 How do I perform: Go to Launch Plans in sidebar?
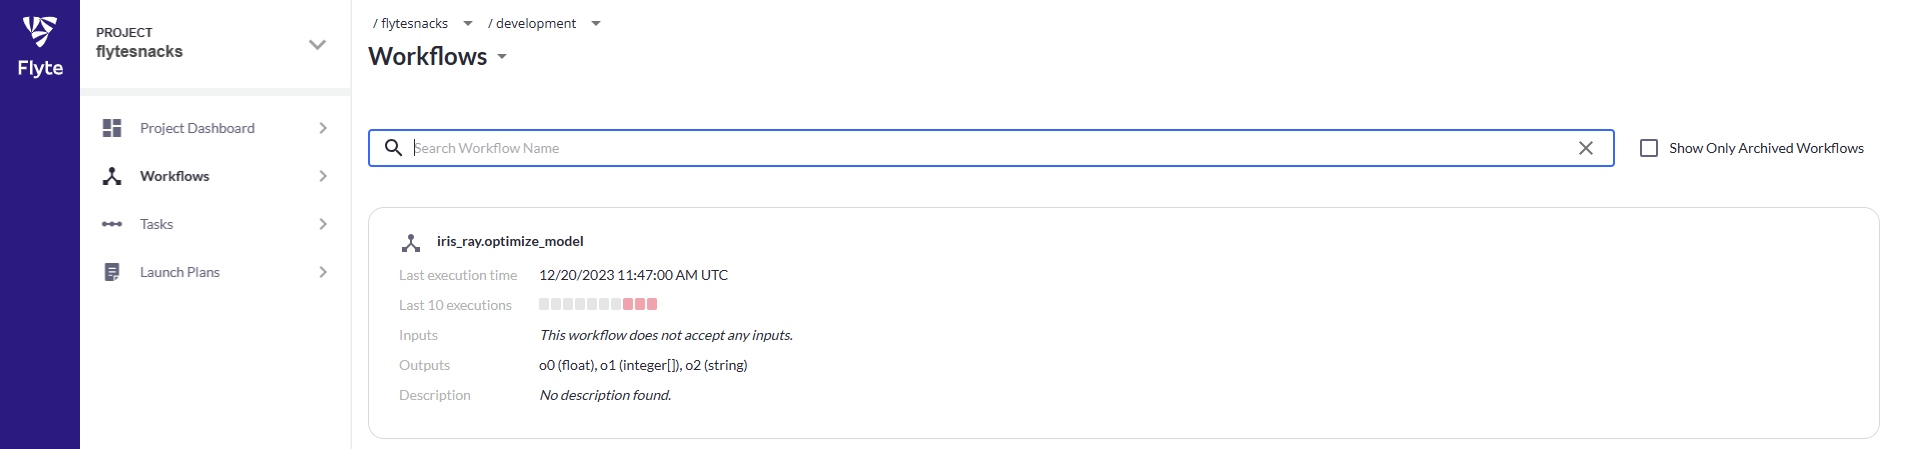[x=180, y=272]
